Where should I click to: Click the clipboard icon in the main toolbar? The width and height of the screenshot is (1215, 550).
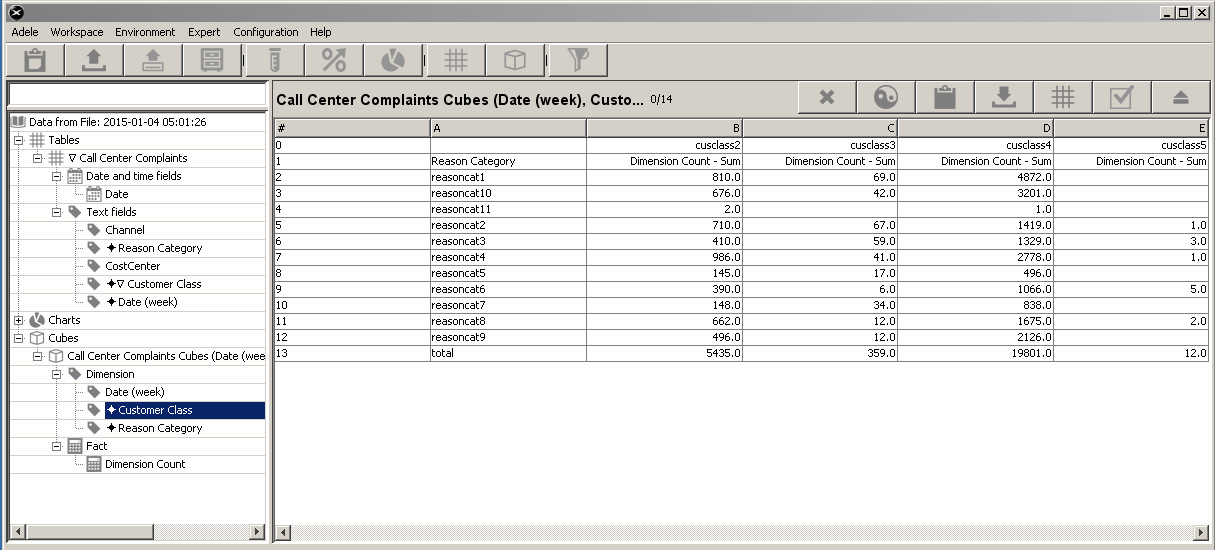pyautogui.click(x=35, y=60)
